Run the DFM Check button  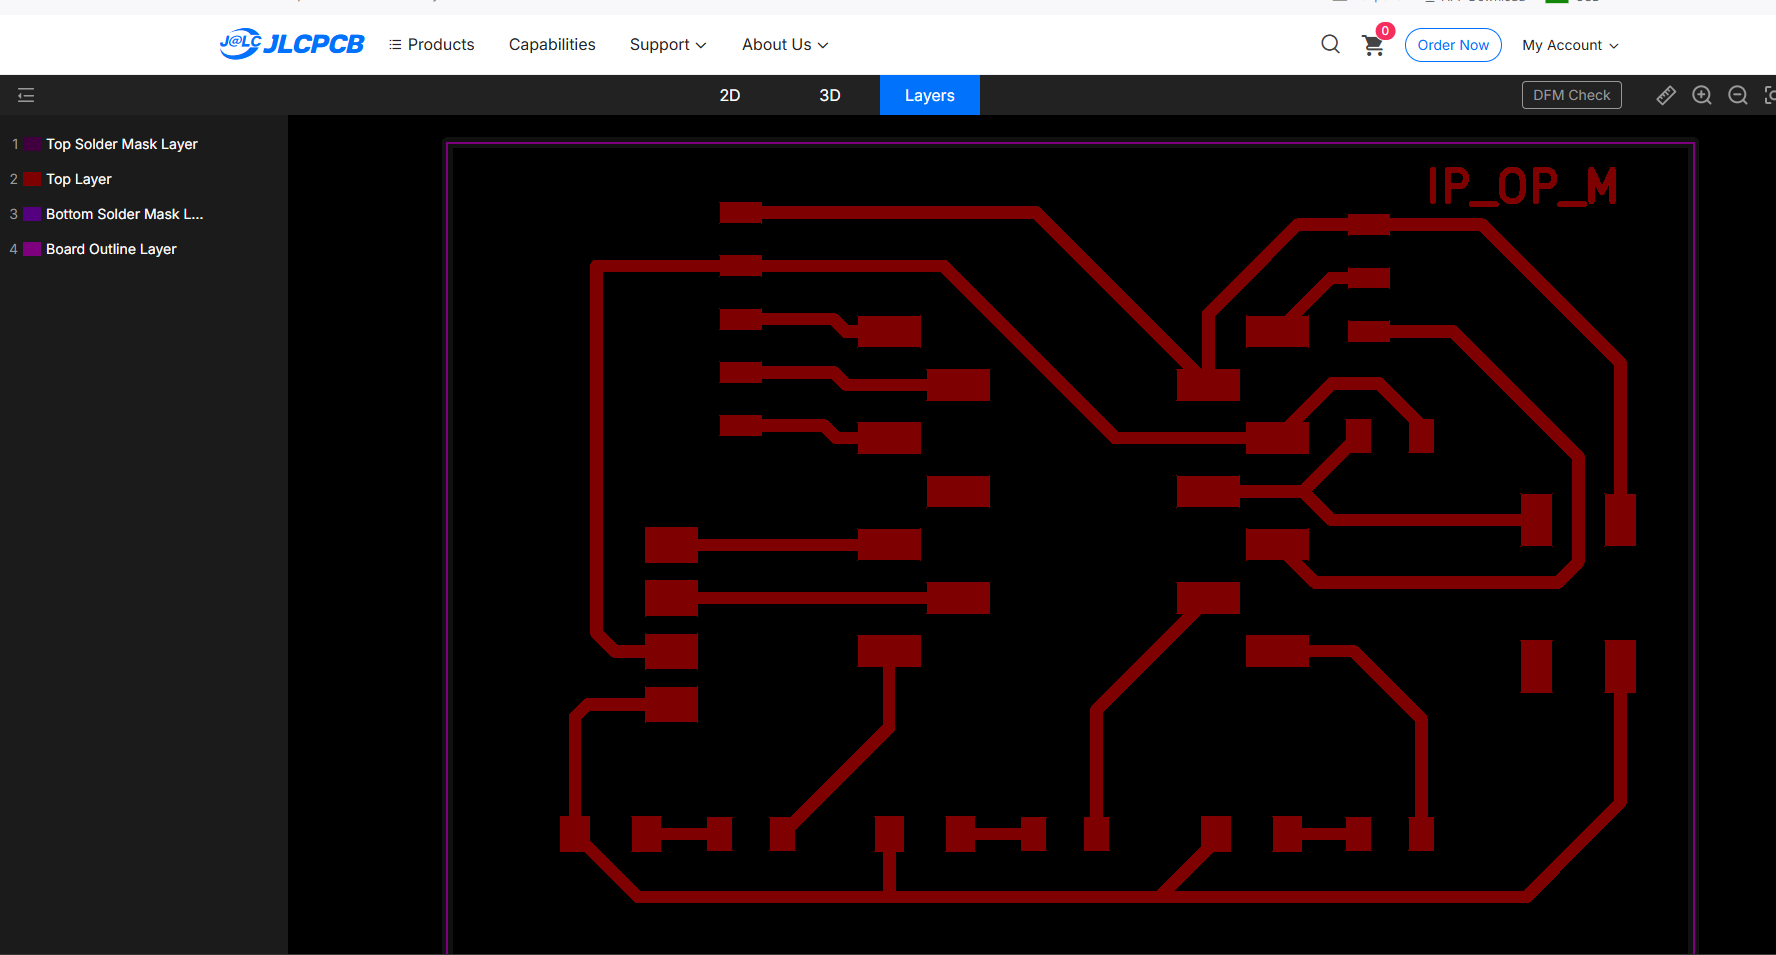point(1572,95)
